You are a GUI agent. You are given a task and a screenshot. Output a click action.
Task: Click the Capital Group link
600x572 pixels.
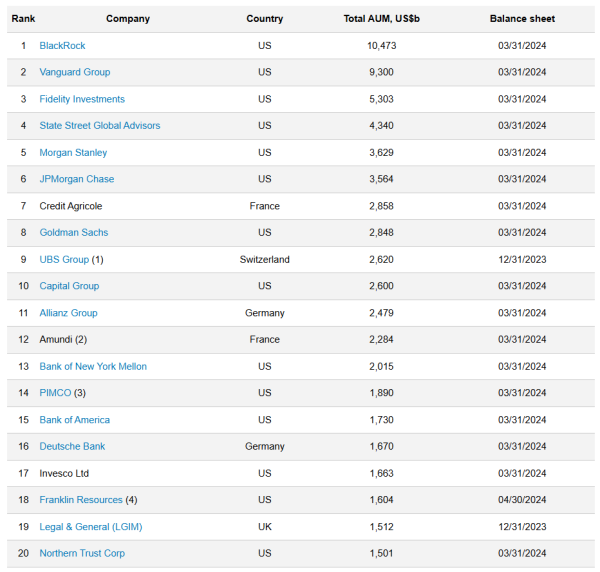pyautogui.click(x=69, y=286)
